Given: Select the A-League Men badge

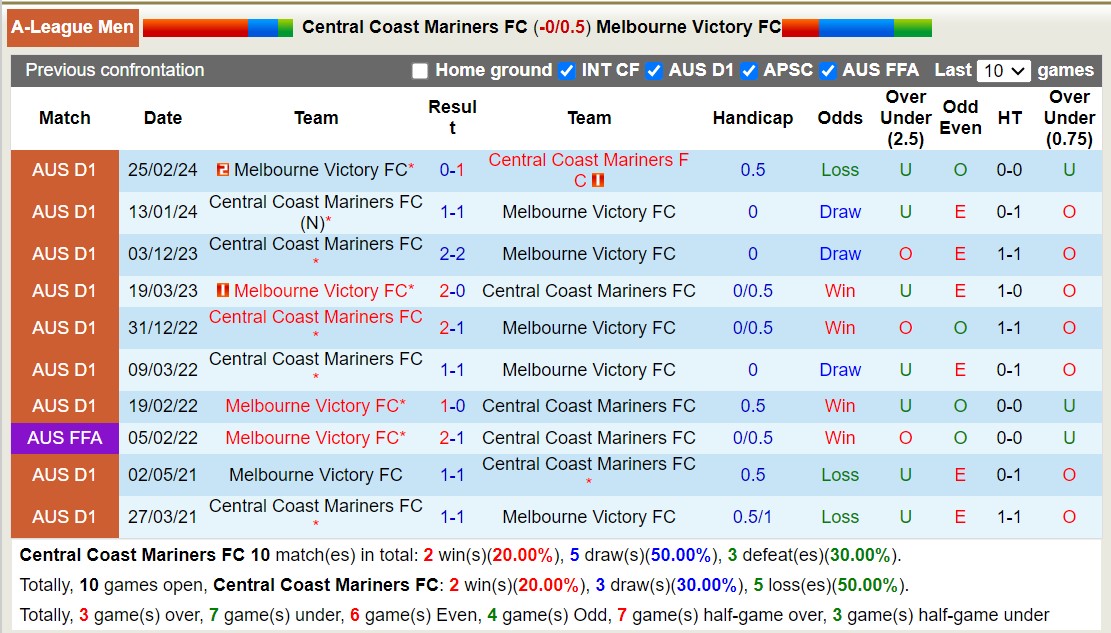Looking at the screenshot, I should coord(71,27).
